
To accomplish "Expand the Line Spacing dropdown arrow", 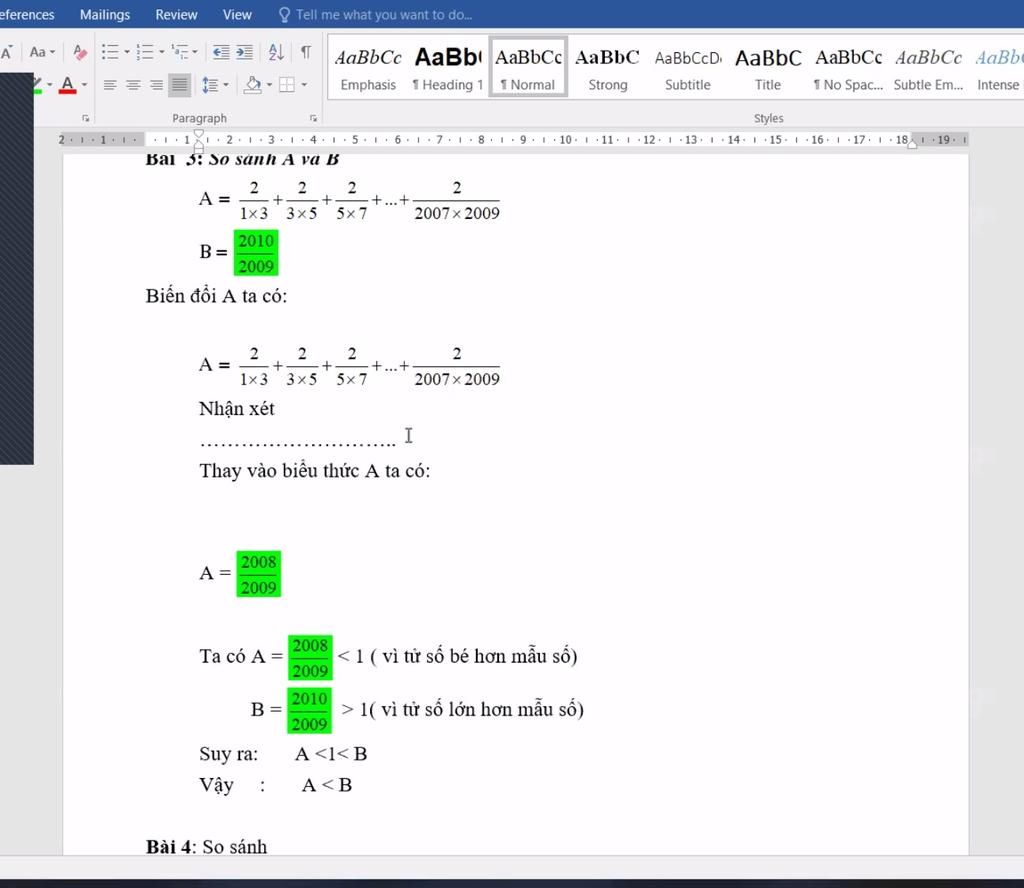I will (226, 84).
